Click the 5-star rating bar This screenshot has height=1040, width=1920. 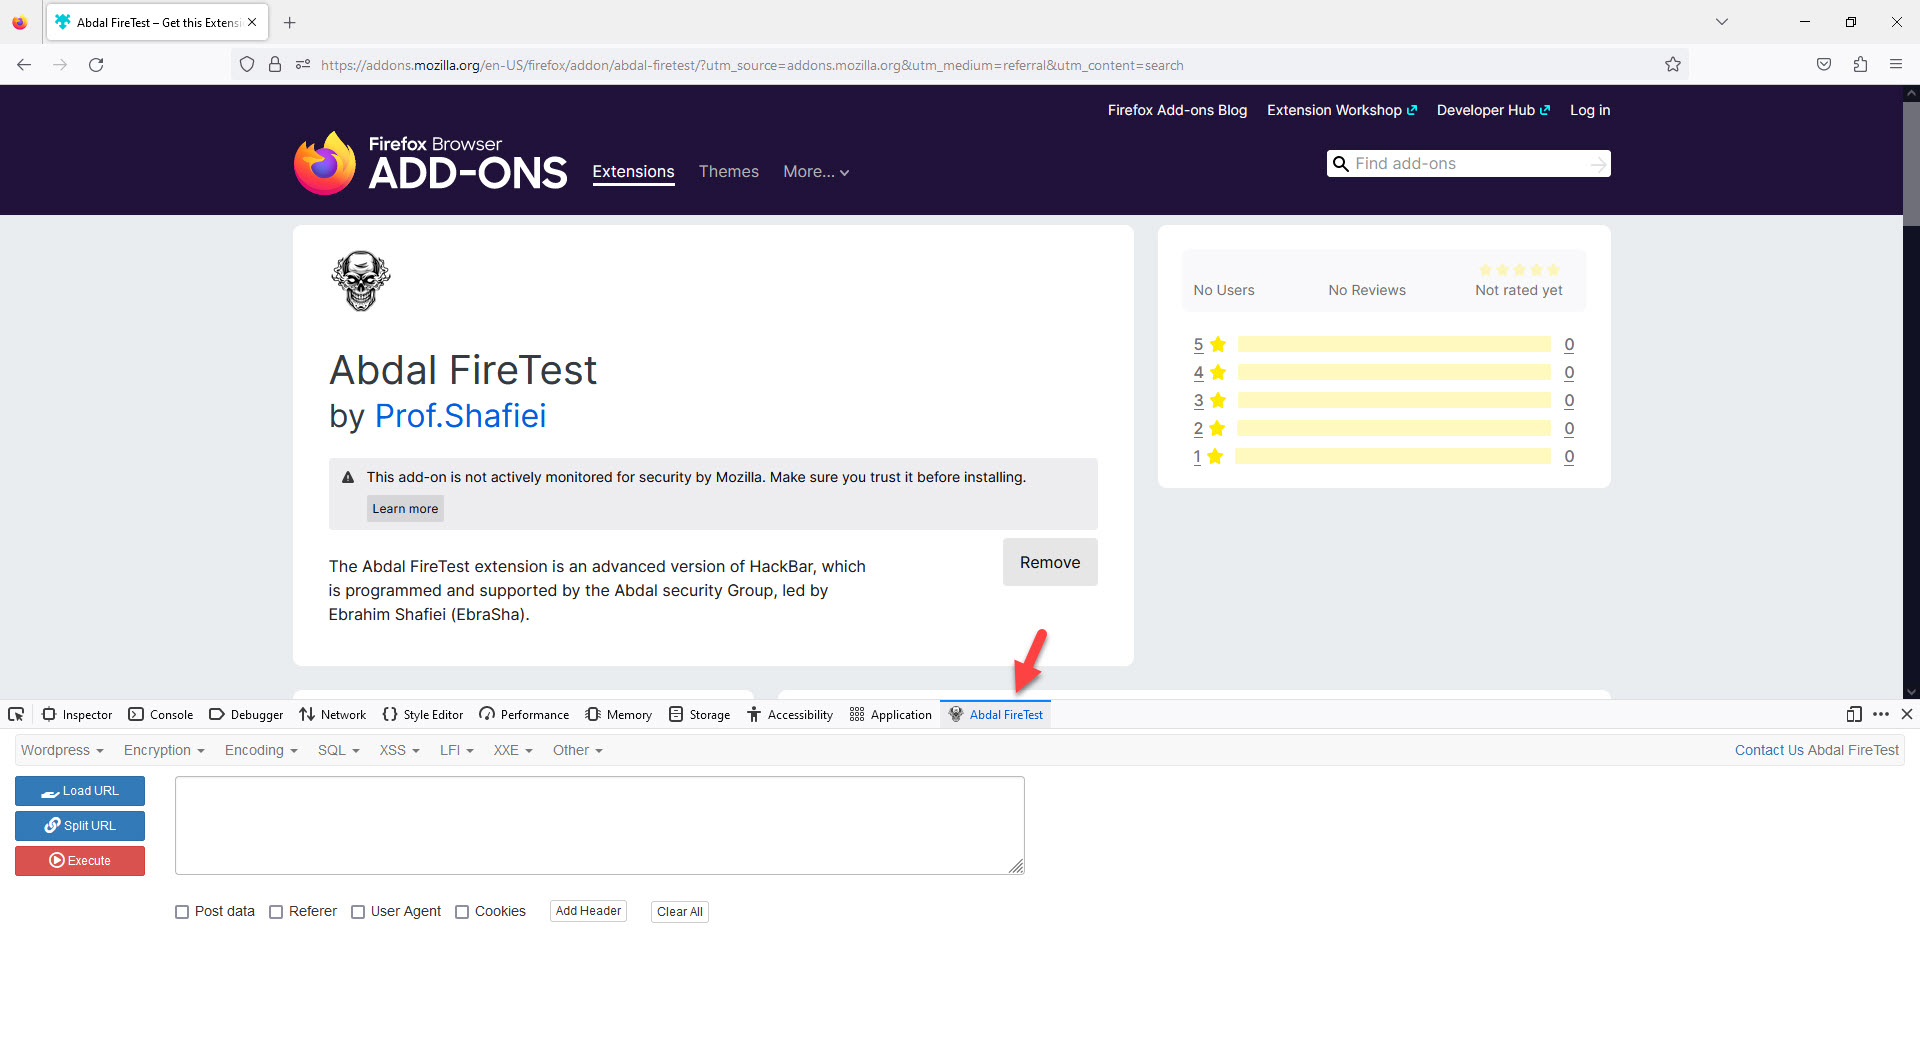point(1394,344)
